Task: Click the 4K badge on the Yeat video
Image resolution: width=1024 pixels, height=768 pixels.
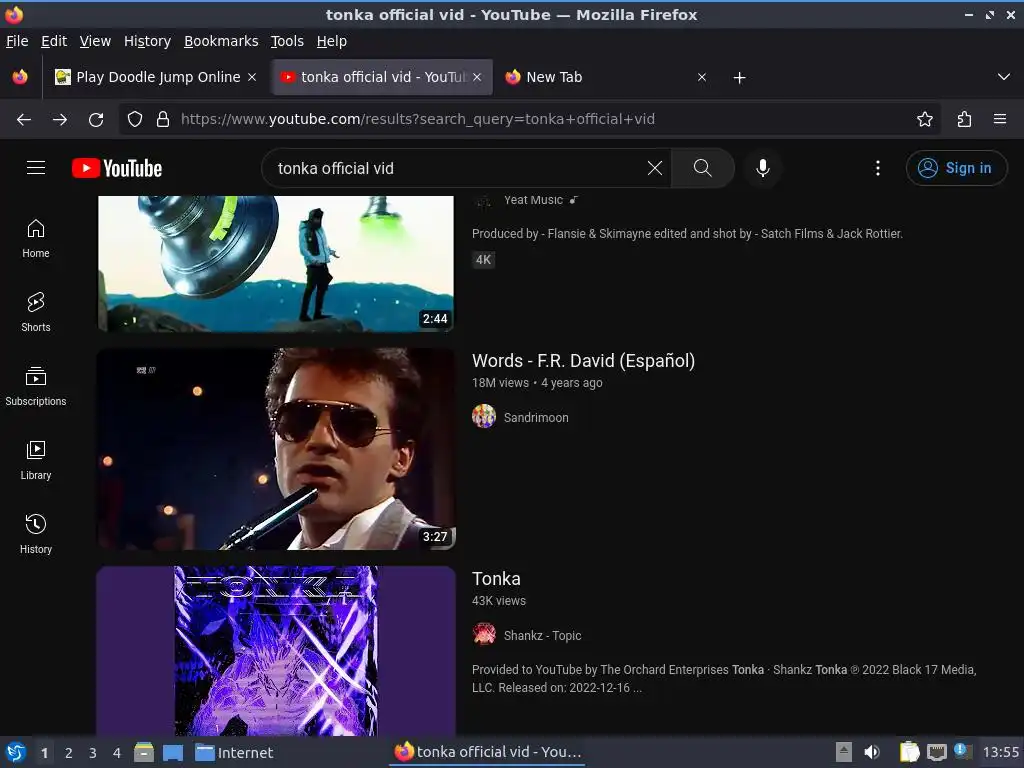Action: 483,260
